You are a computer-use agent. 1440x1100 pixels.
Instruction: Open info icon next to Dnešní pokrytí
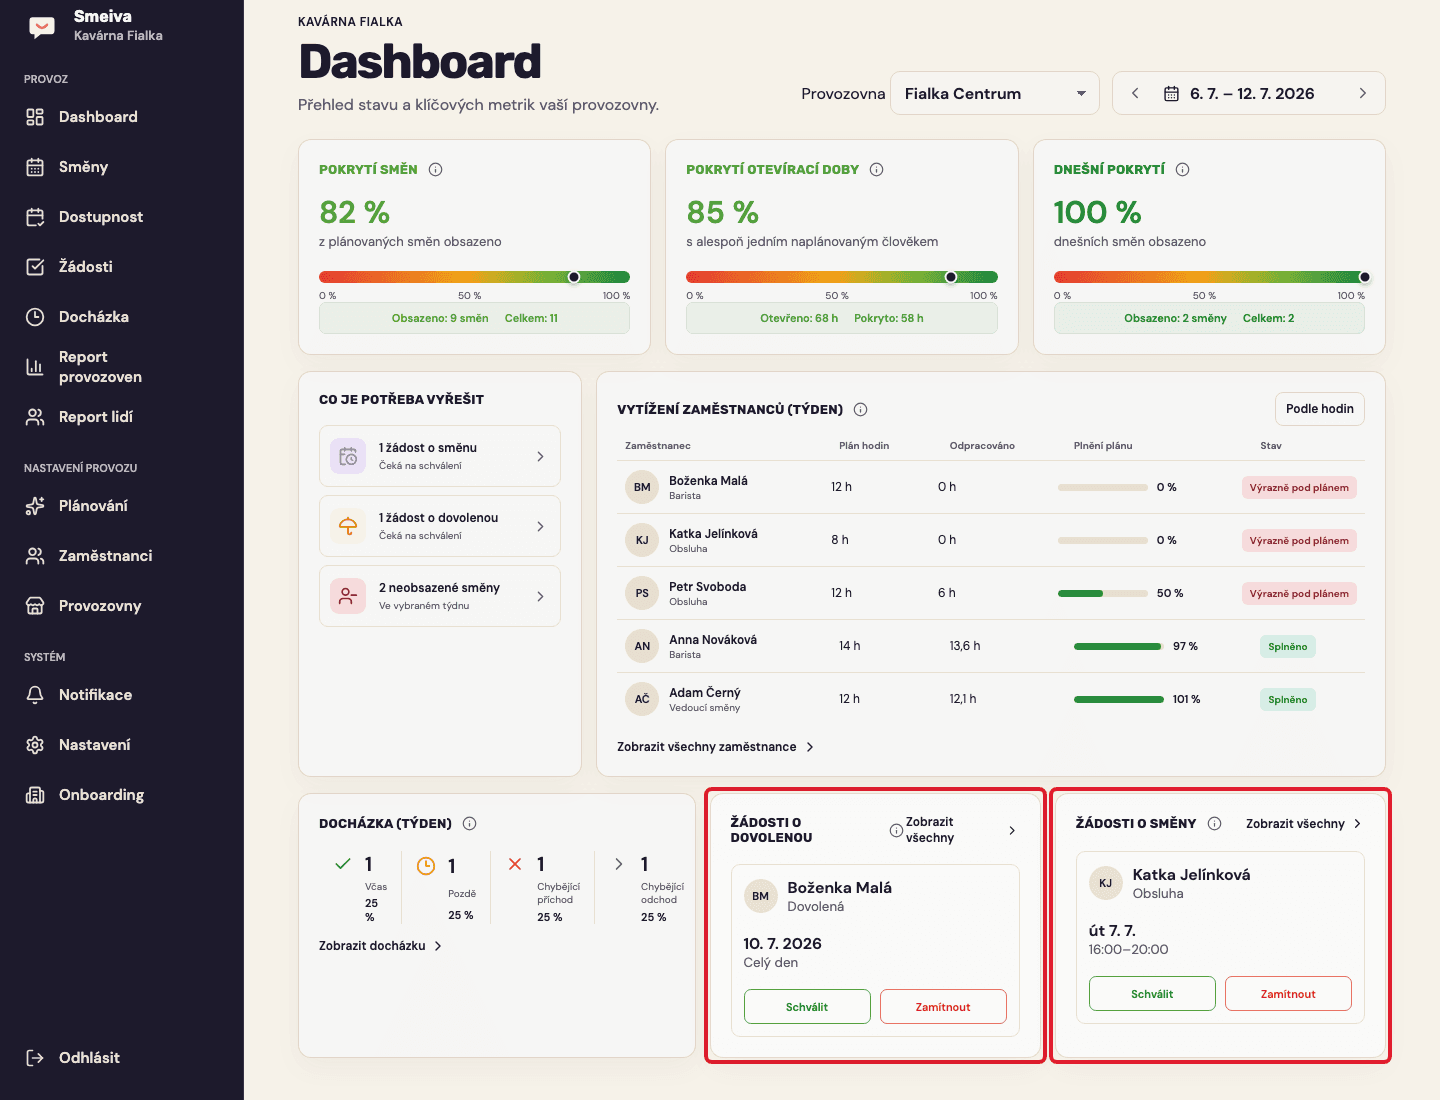point(1183,170)
